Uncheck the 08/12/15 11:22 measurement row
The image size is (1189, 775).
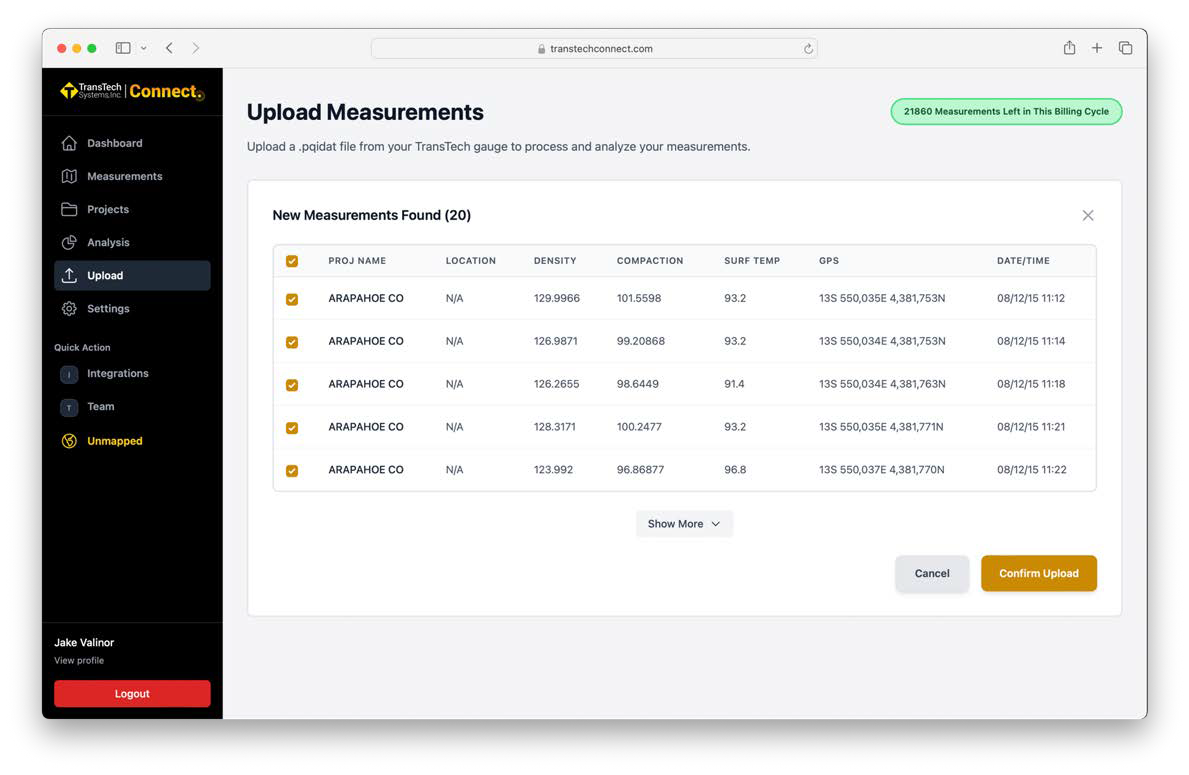292,470
